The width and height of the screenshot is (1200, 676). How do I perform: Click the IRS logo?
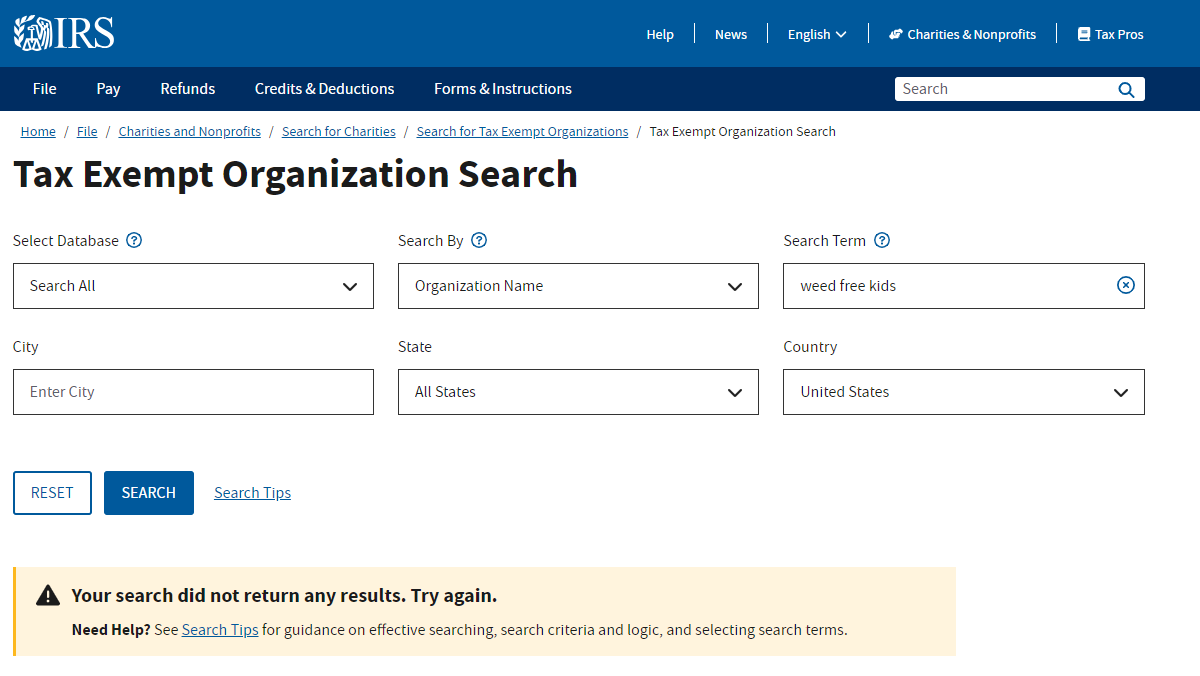64,33
